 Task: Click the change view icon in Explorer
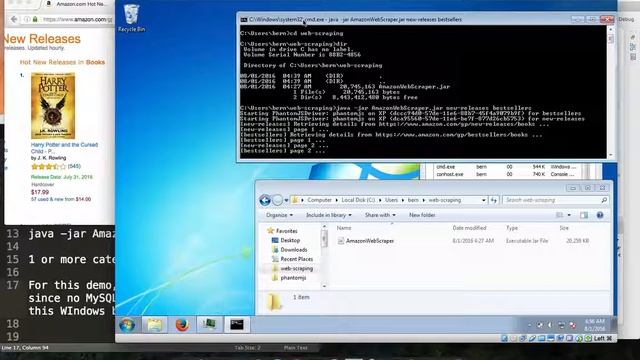pos(560,215)
